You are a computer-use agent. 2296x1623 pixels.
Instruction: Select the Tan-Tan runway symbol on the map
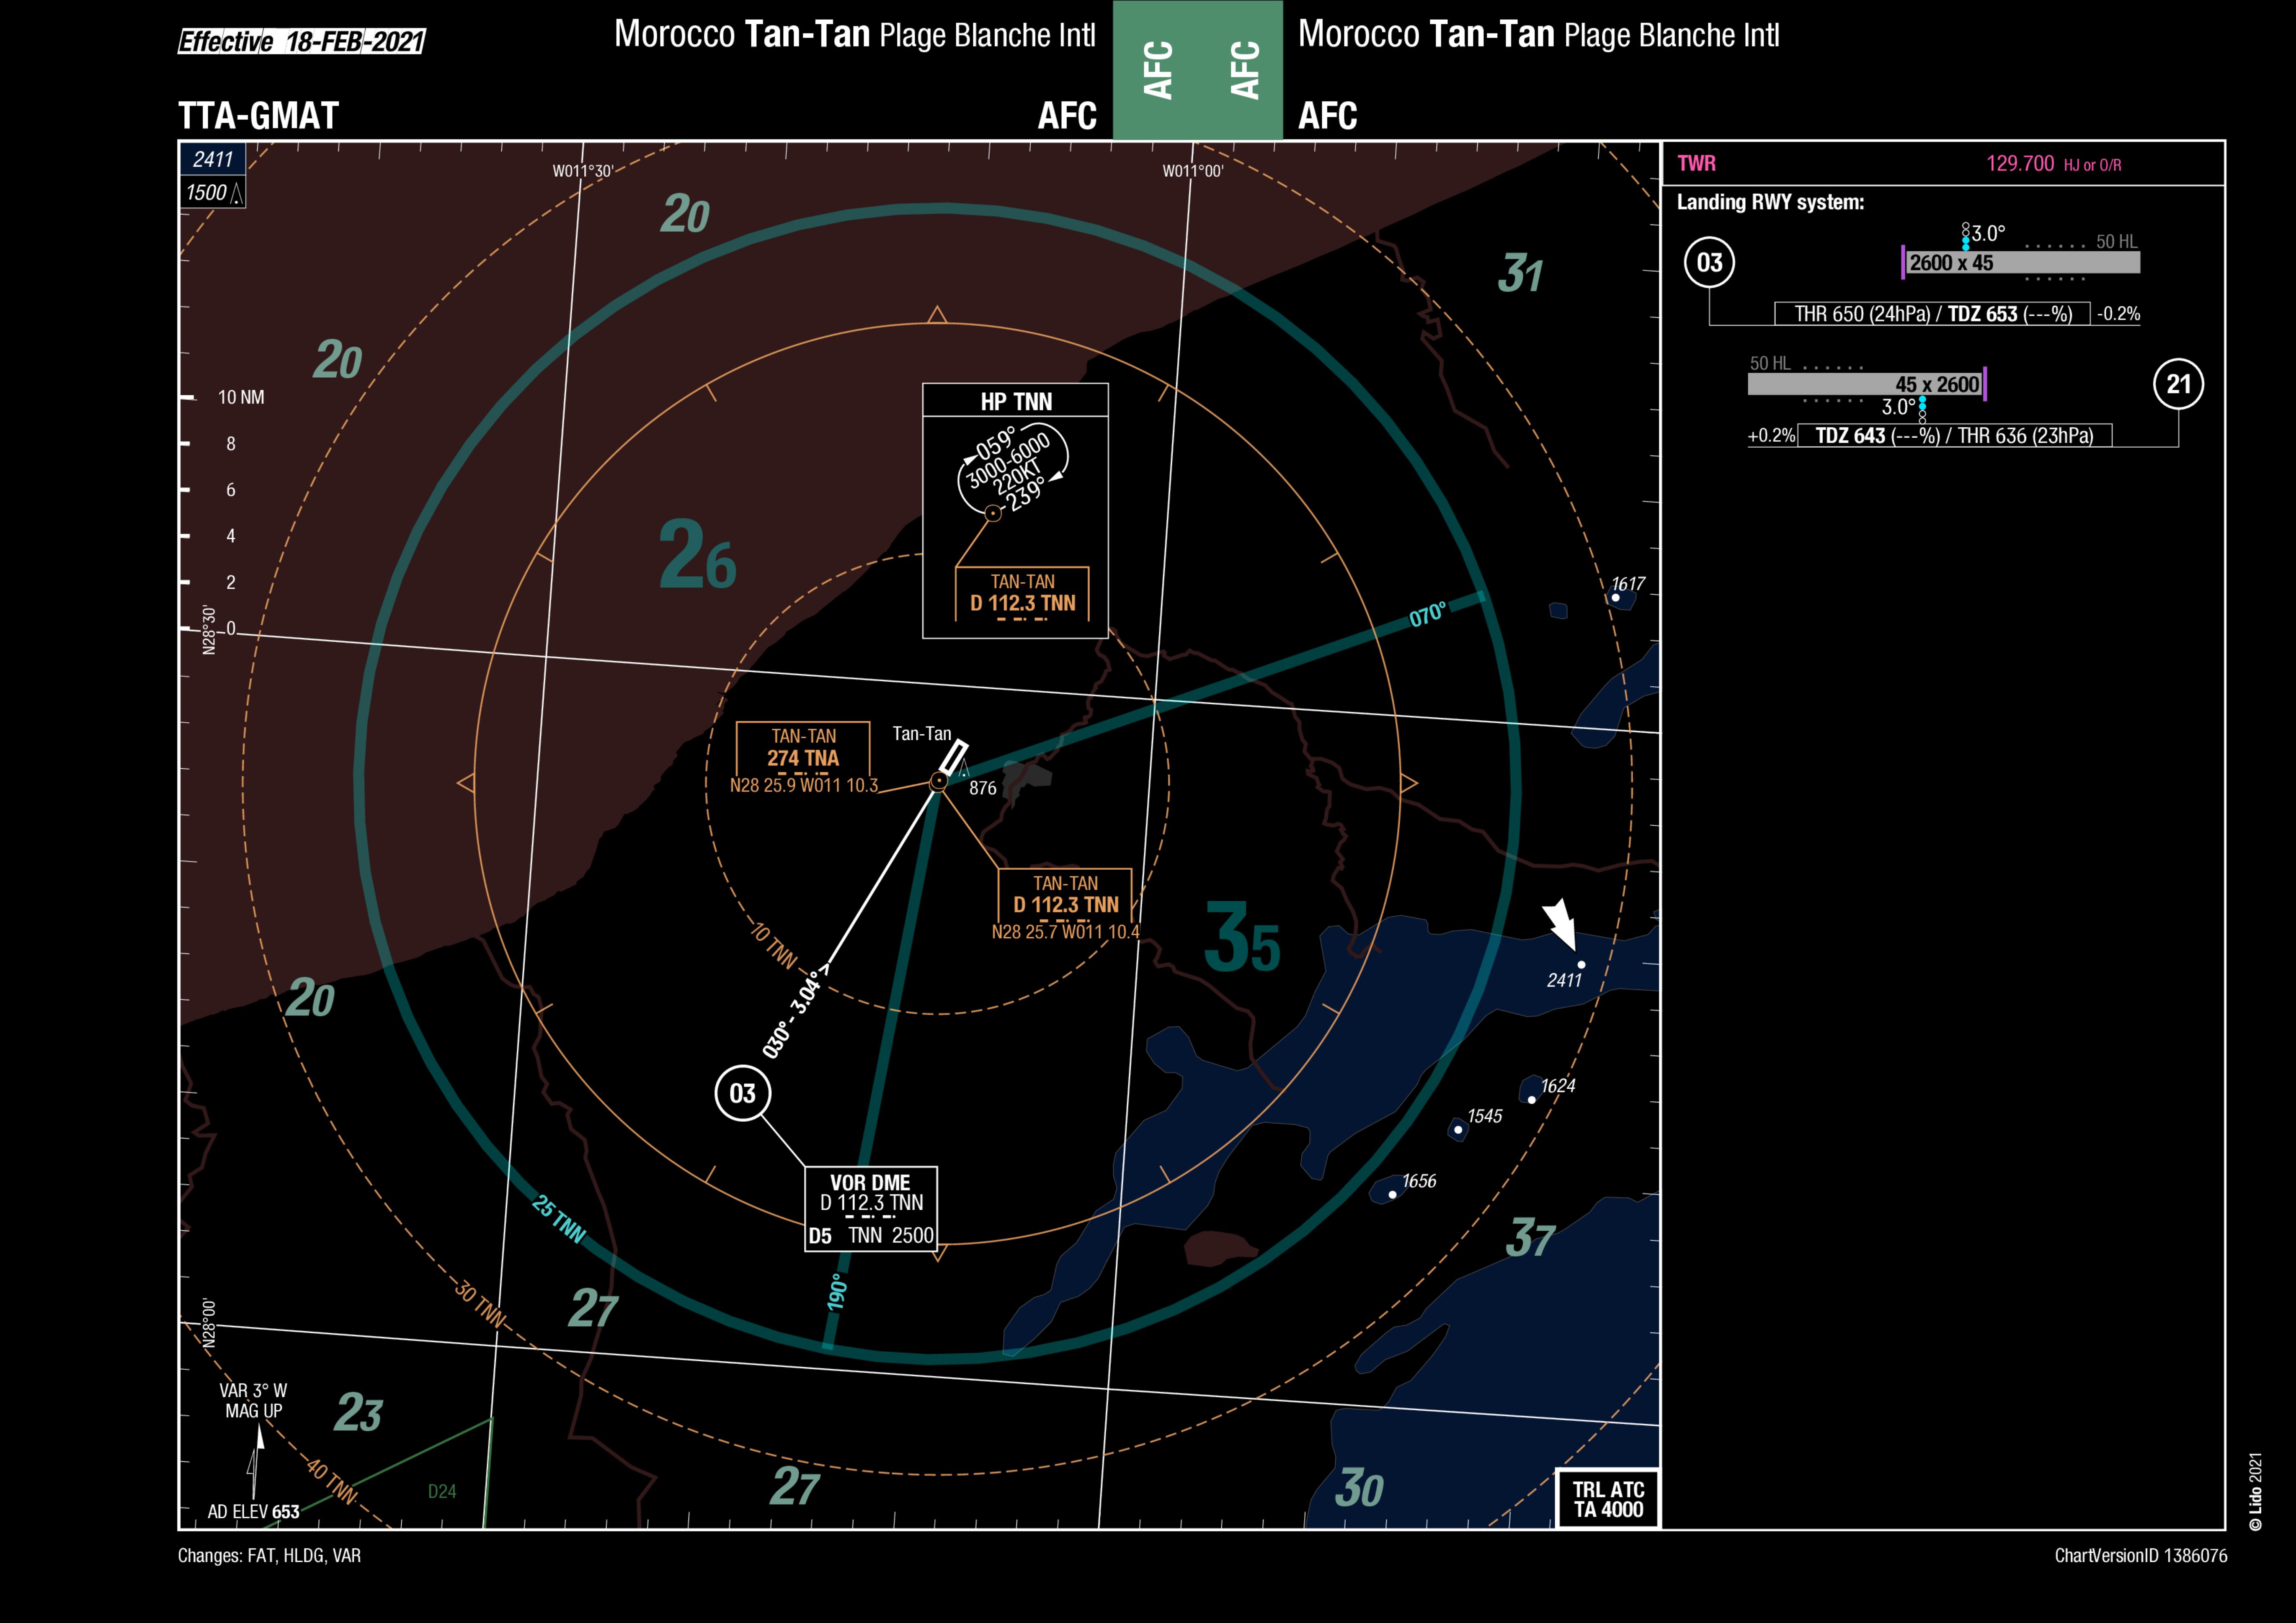click(954, 757)
